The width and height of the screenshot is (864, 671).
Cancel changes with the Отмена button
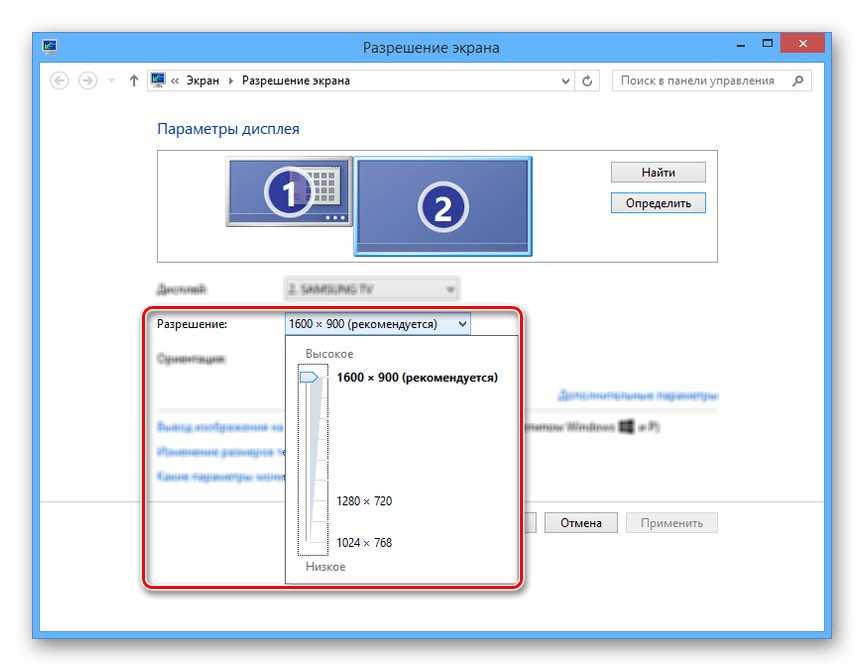click(x=580, y=523)
